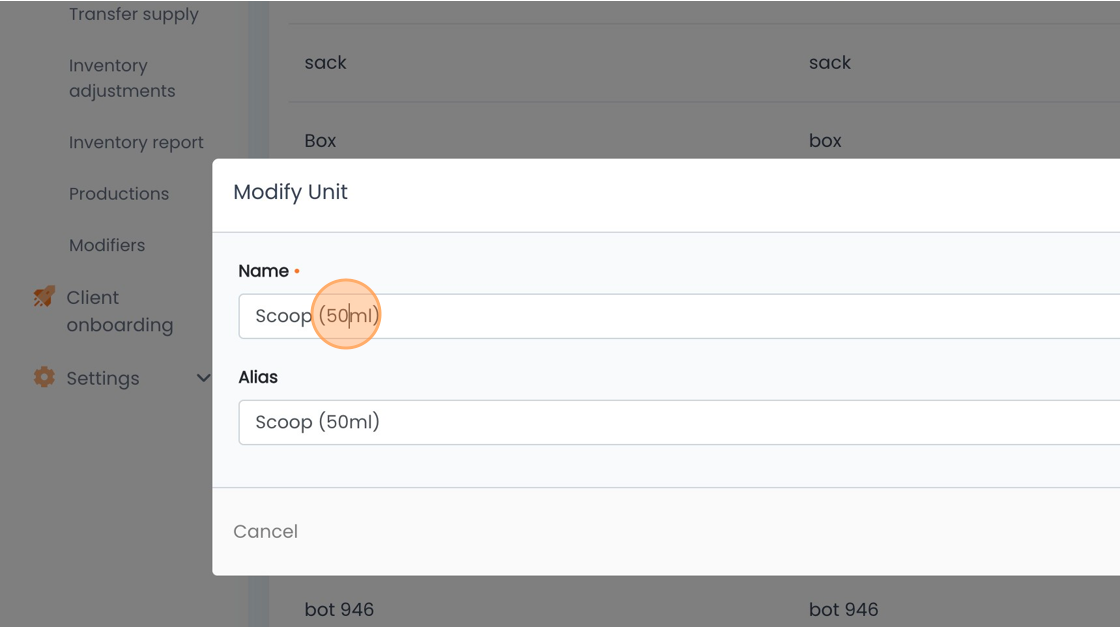
Task: Click the rocket icon beside Client onboarding
Action: coord(44,297)
